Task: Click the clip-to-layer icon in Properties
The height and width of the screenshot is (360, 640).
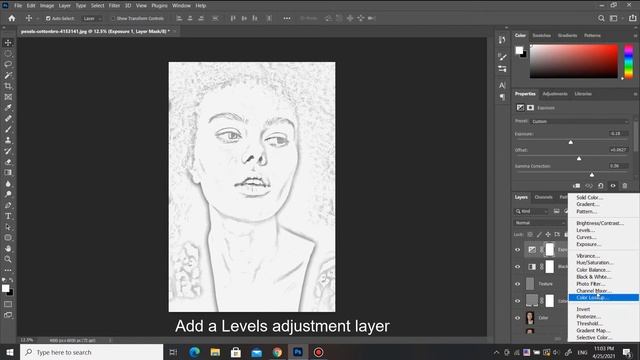Action: click(577, 186)
